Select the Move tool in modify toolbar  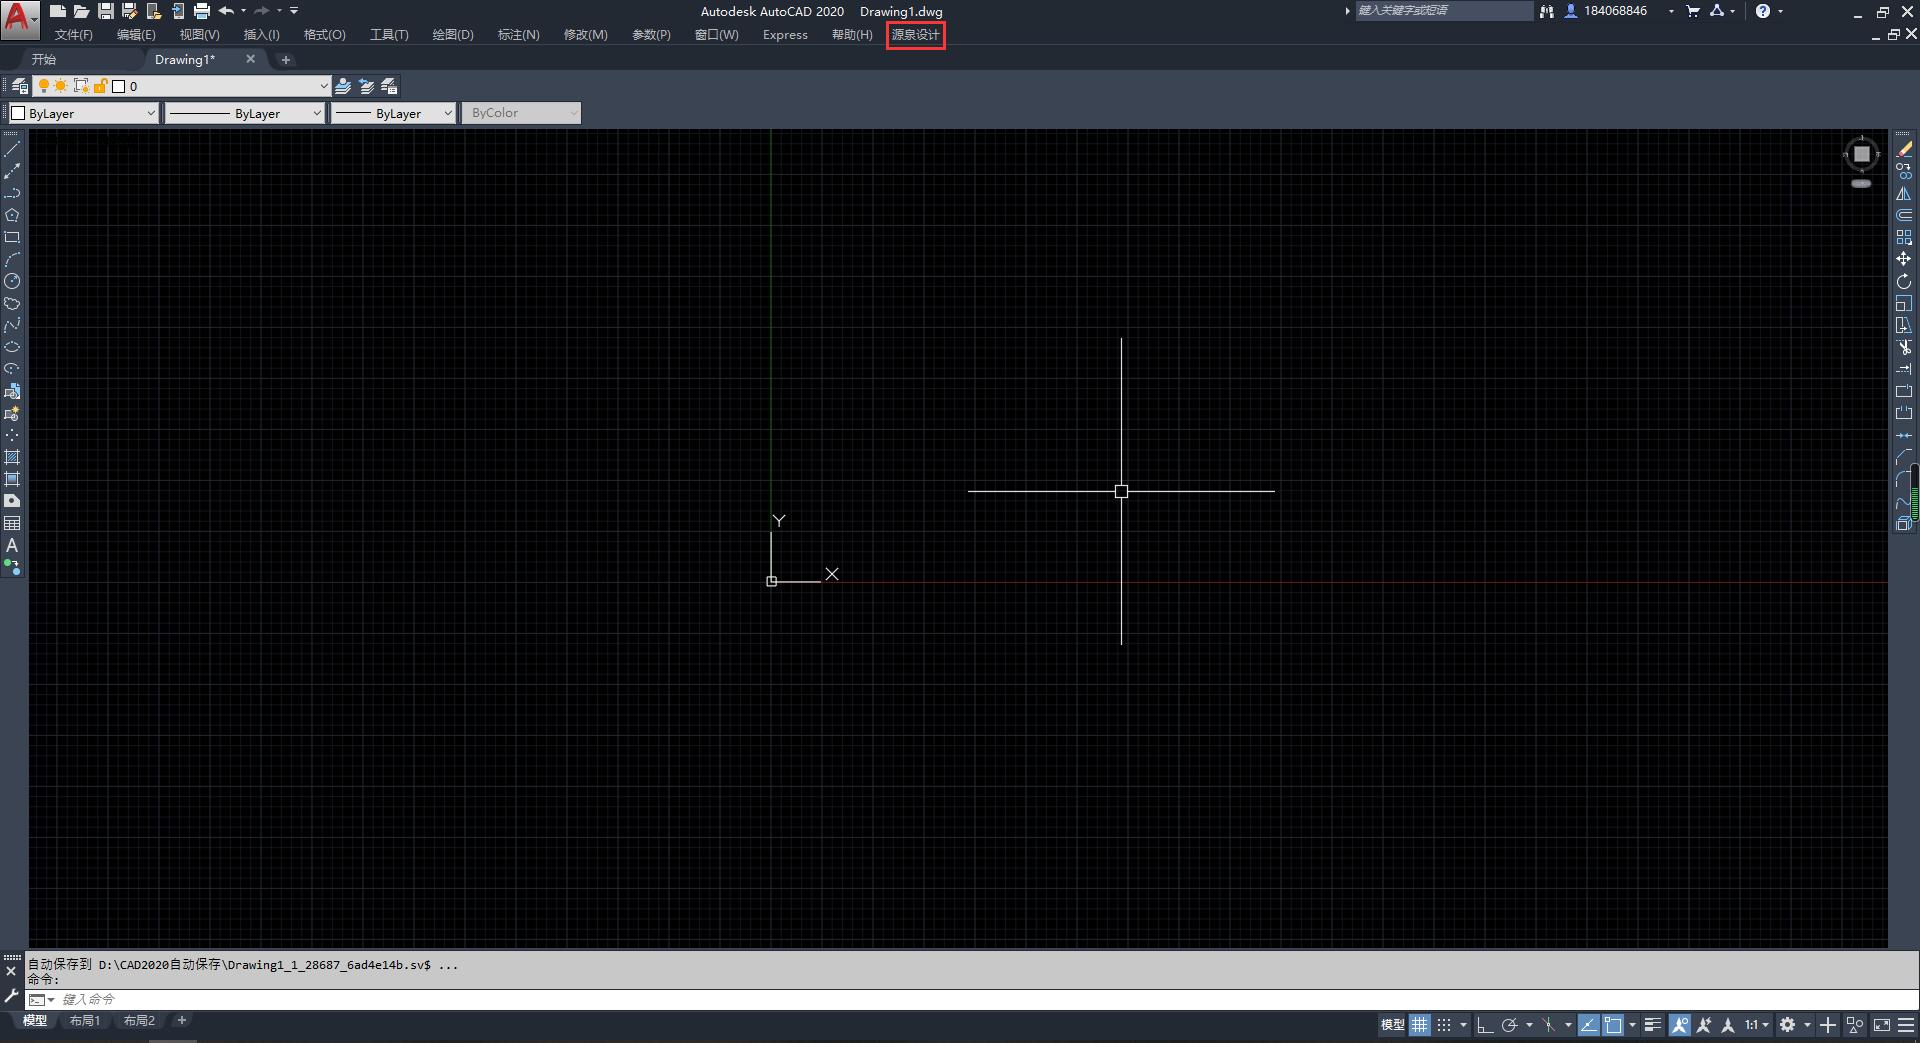1903,259
